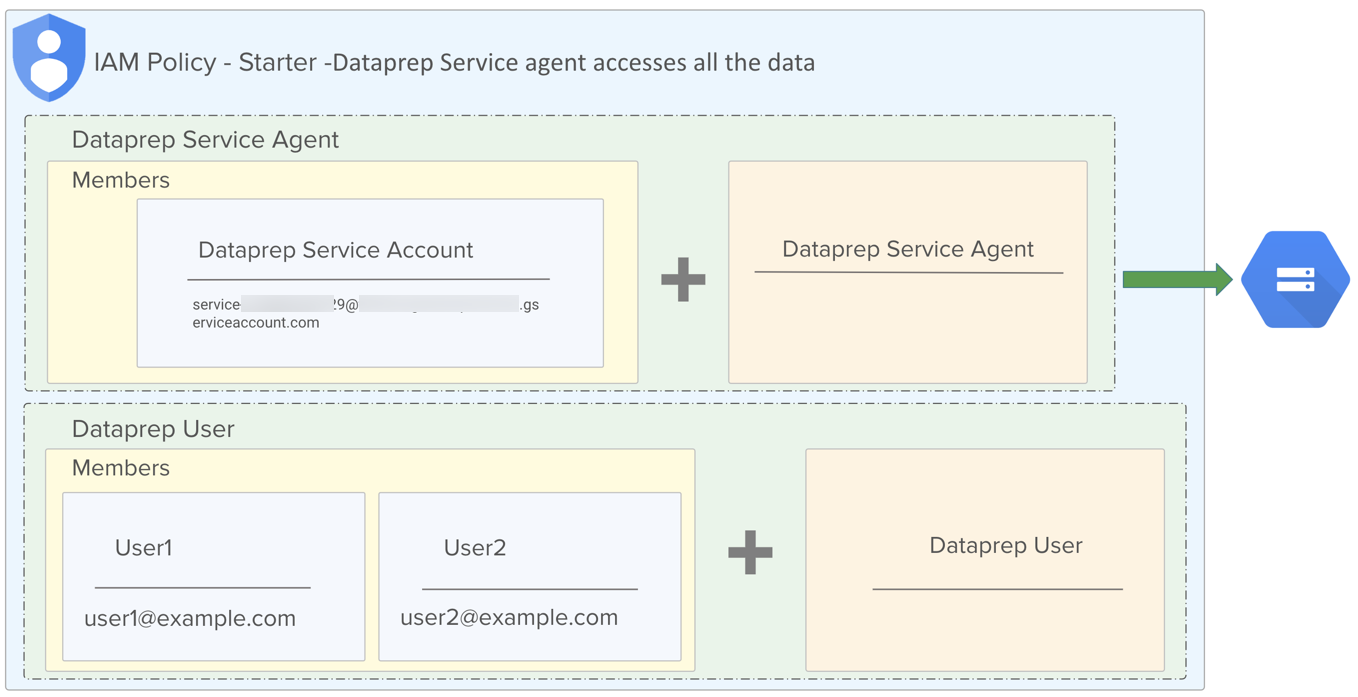Select the Members label above Dataprep Service Account
This screenshot has height=697, width=1358.
pos(121,181)
